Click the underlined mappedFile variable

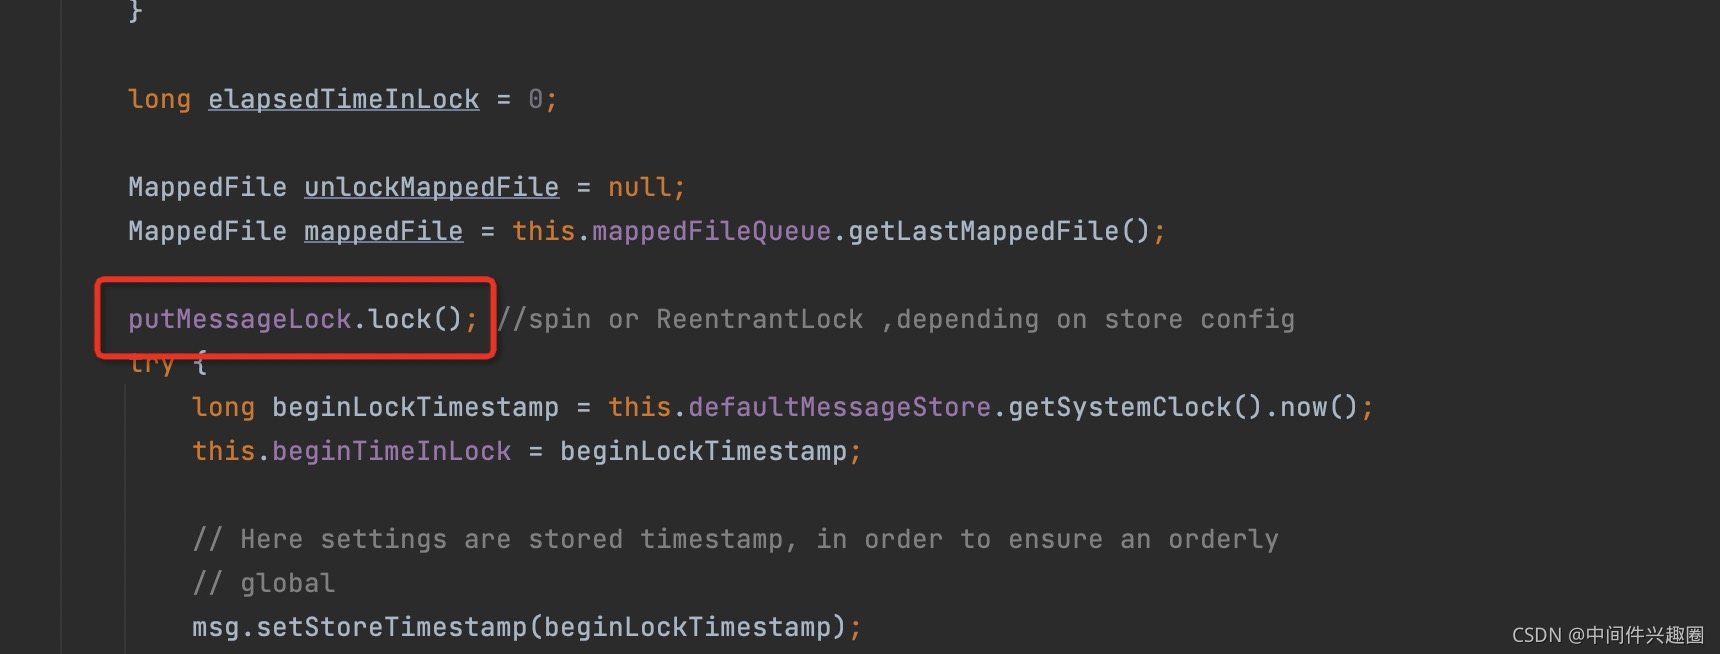pyautogui.click(x=383, y=231)
